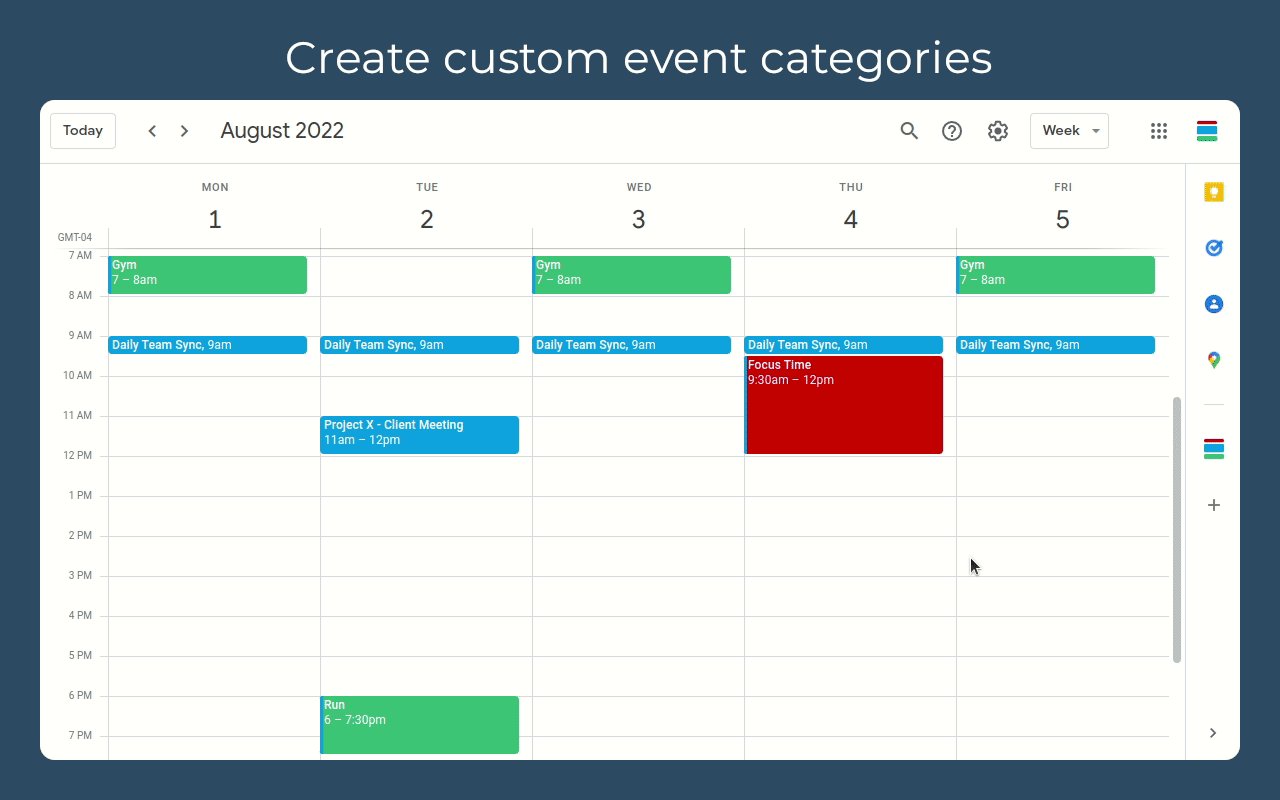Open Google Tasks in the side panel

1213,247
